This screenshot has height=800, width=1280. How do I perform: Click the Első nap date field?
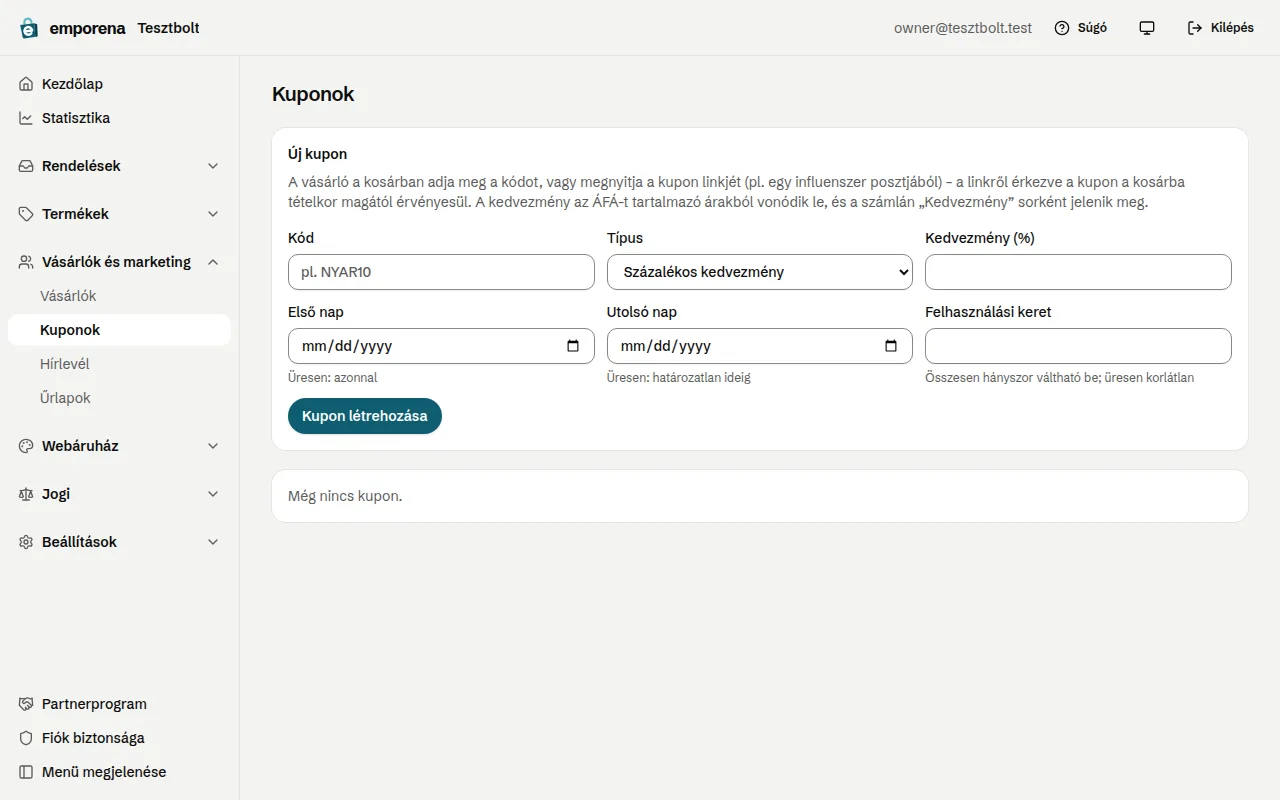[x=441, y=346]
